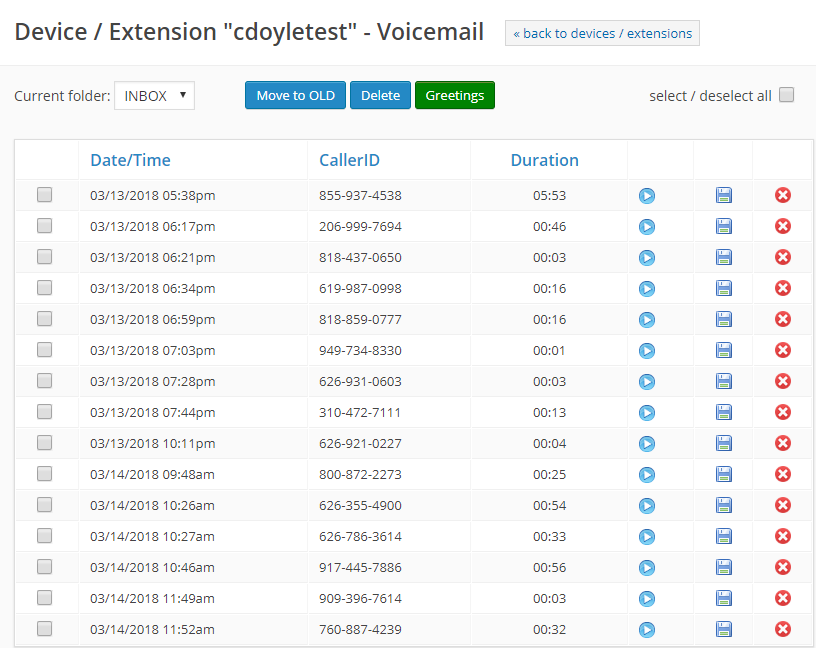Viewport: 816px width, 648px height.
Task: Play voicemail from 626-355-4900
Action: (x=646, y=506)
